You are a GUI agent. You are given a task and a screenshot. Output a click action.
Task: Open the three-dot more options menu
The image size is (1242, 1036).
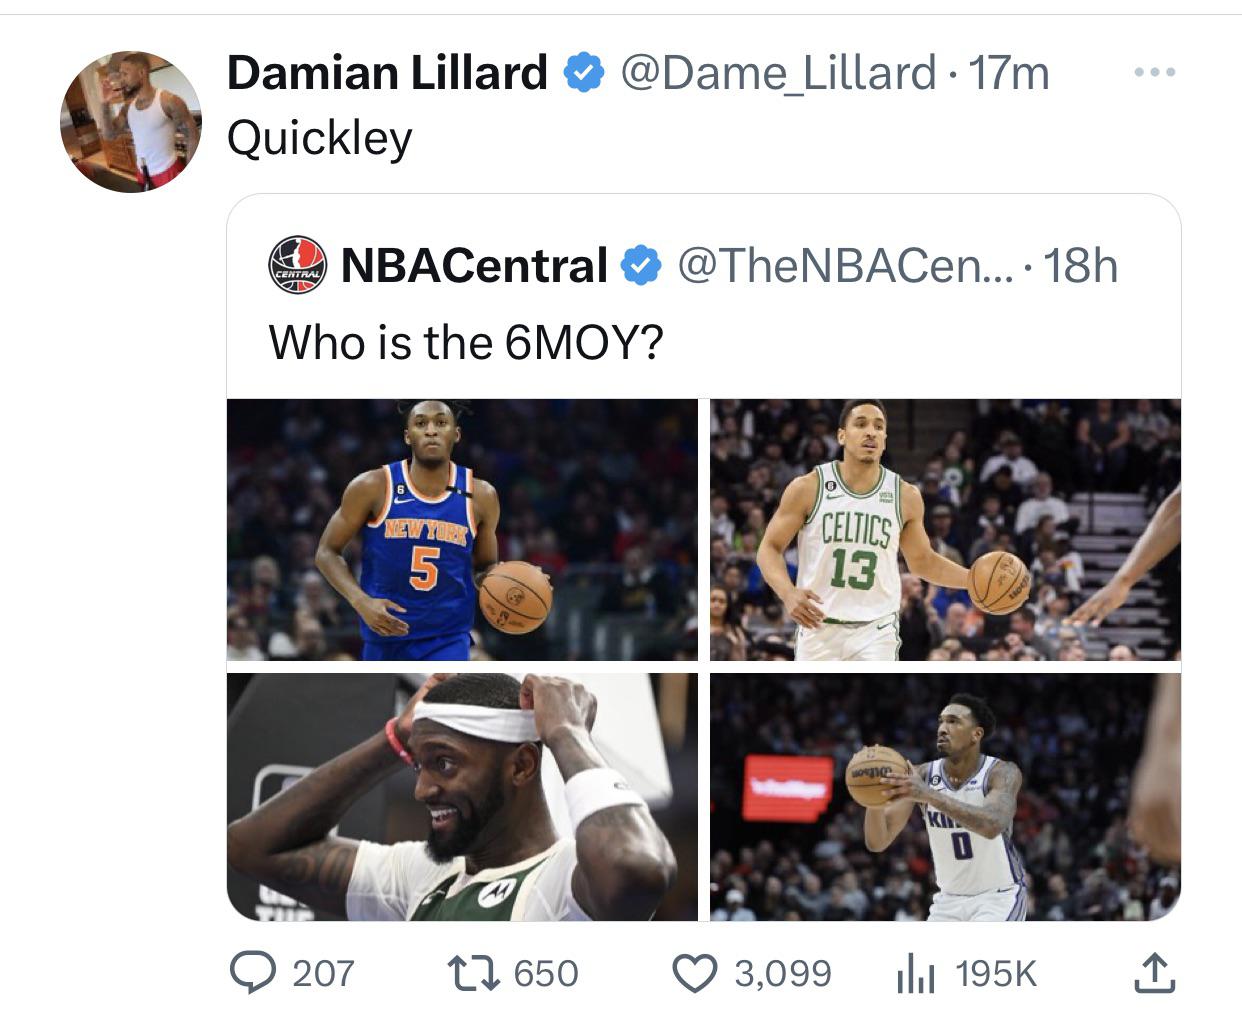click(x=1155, y=72)
